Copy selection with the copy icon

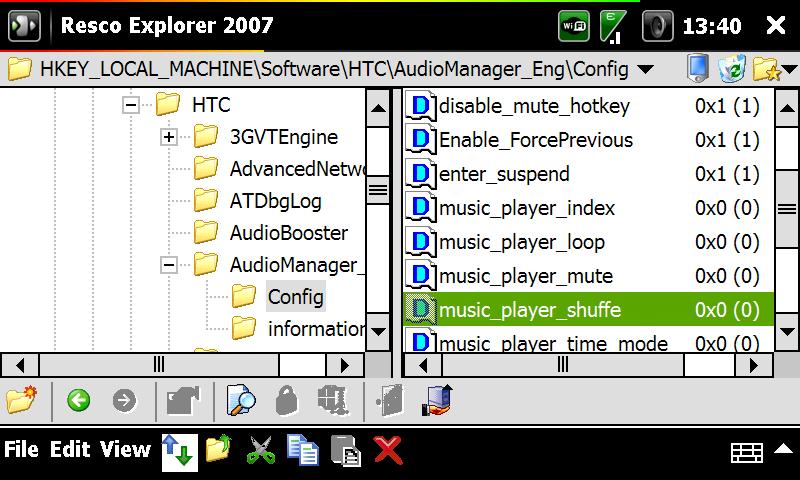[x=303, y=450]
